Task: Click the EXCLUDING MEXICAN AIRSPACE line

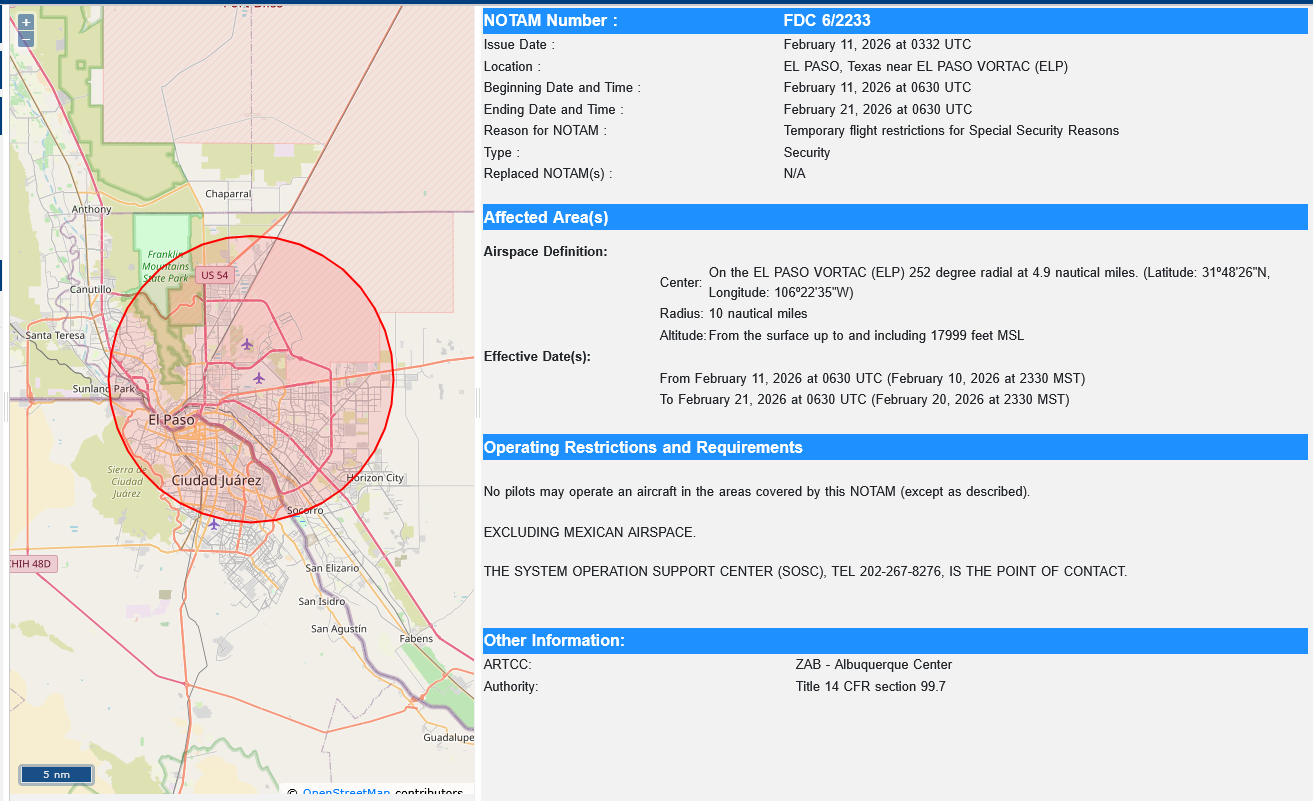Action: click(590, 532)
